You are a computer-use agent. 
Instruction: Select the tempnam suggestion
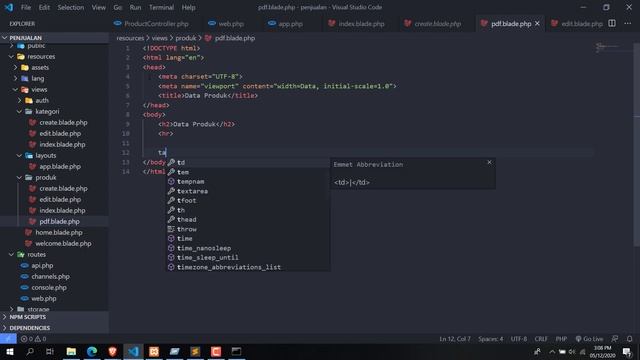point(248,182)
